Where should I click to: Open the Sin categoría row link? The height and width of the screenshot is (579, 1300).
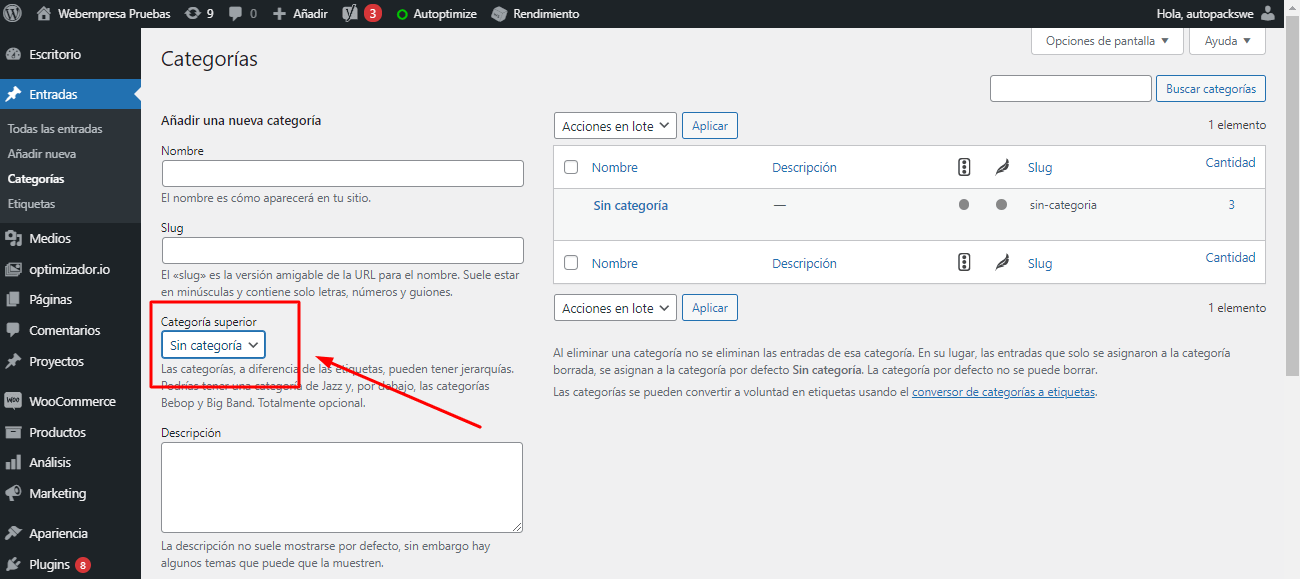pyautogui.click(x=630, y=205)
